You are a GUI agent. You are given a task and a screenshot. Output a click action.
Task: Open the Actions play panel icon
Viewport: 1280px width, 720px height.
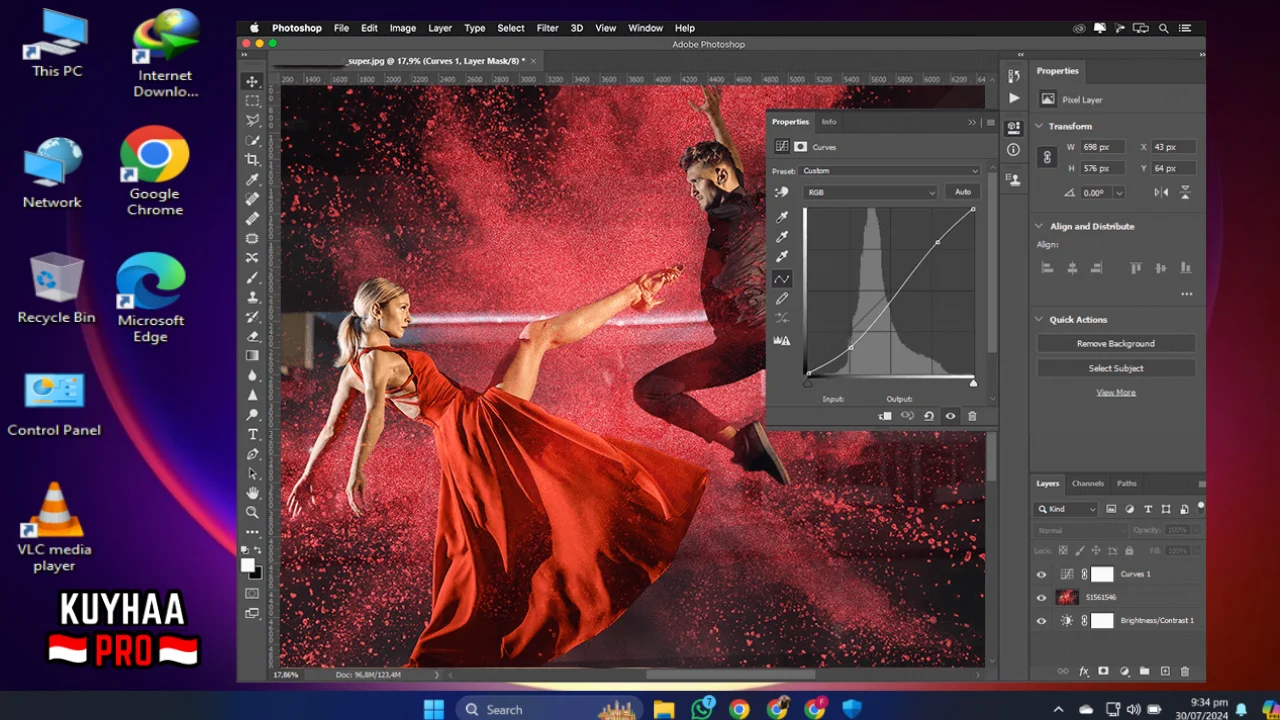[1014, 98]
